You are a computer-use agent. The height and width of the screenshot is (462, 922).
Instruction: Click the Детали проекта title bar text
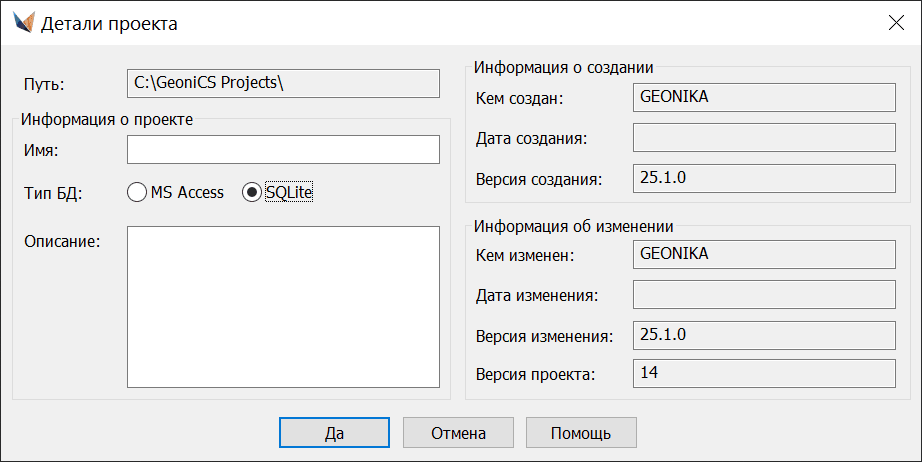109,23
